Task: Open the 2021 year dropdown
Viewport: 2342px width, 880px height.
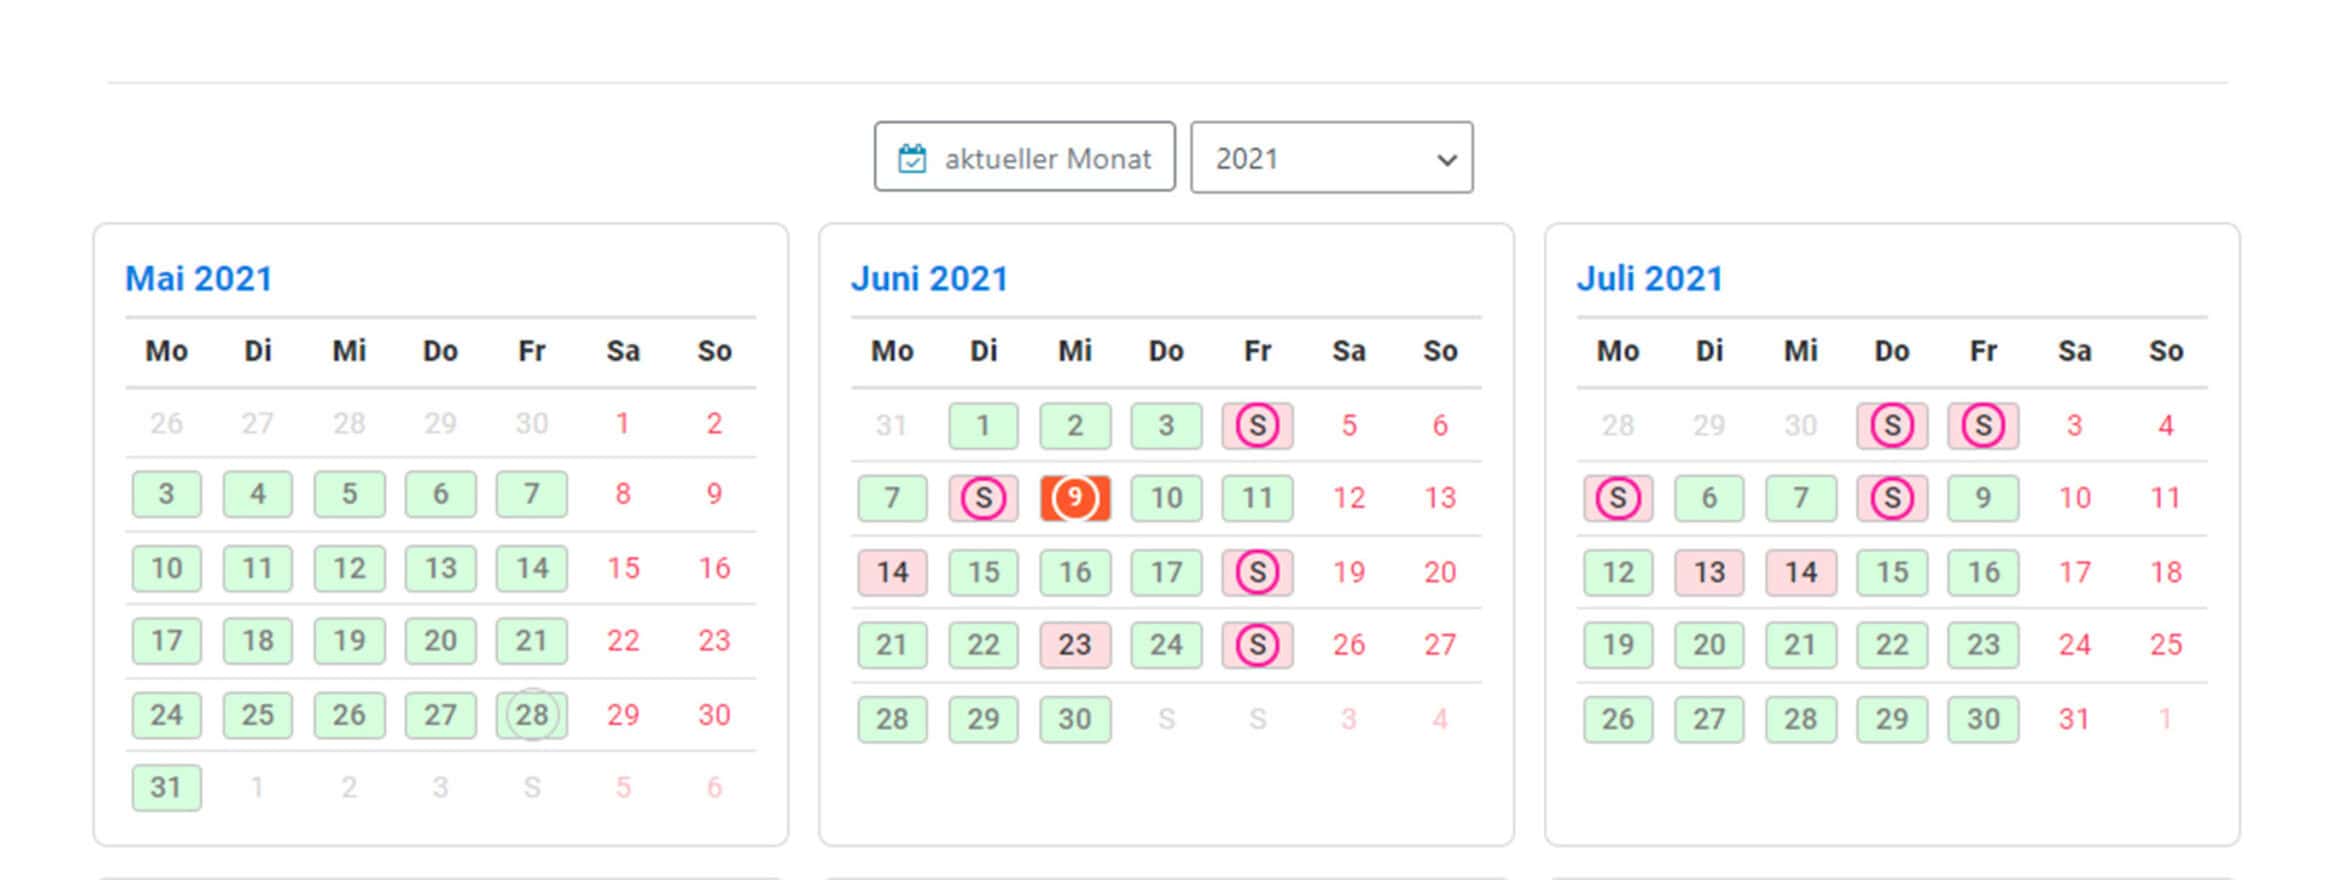Action: pyautogui.click(x=1330, y=158)
